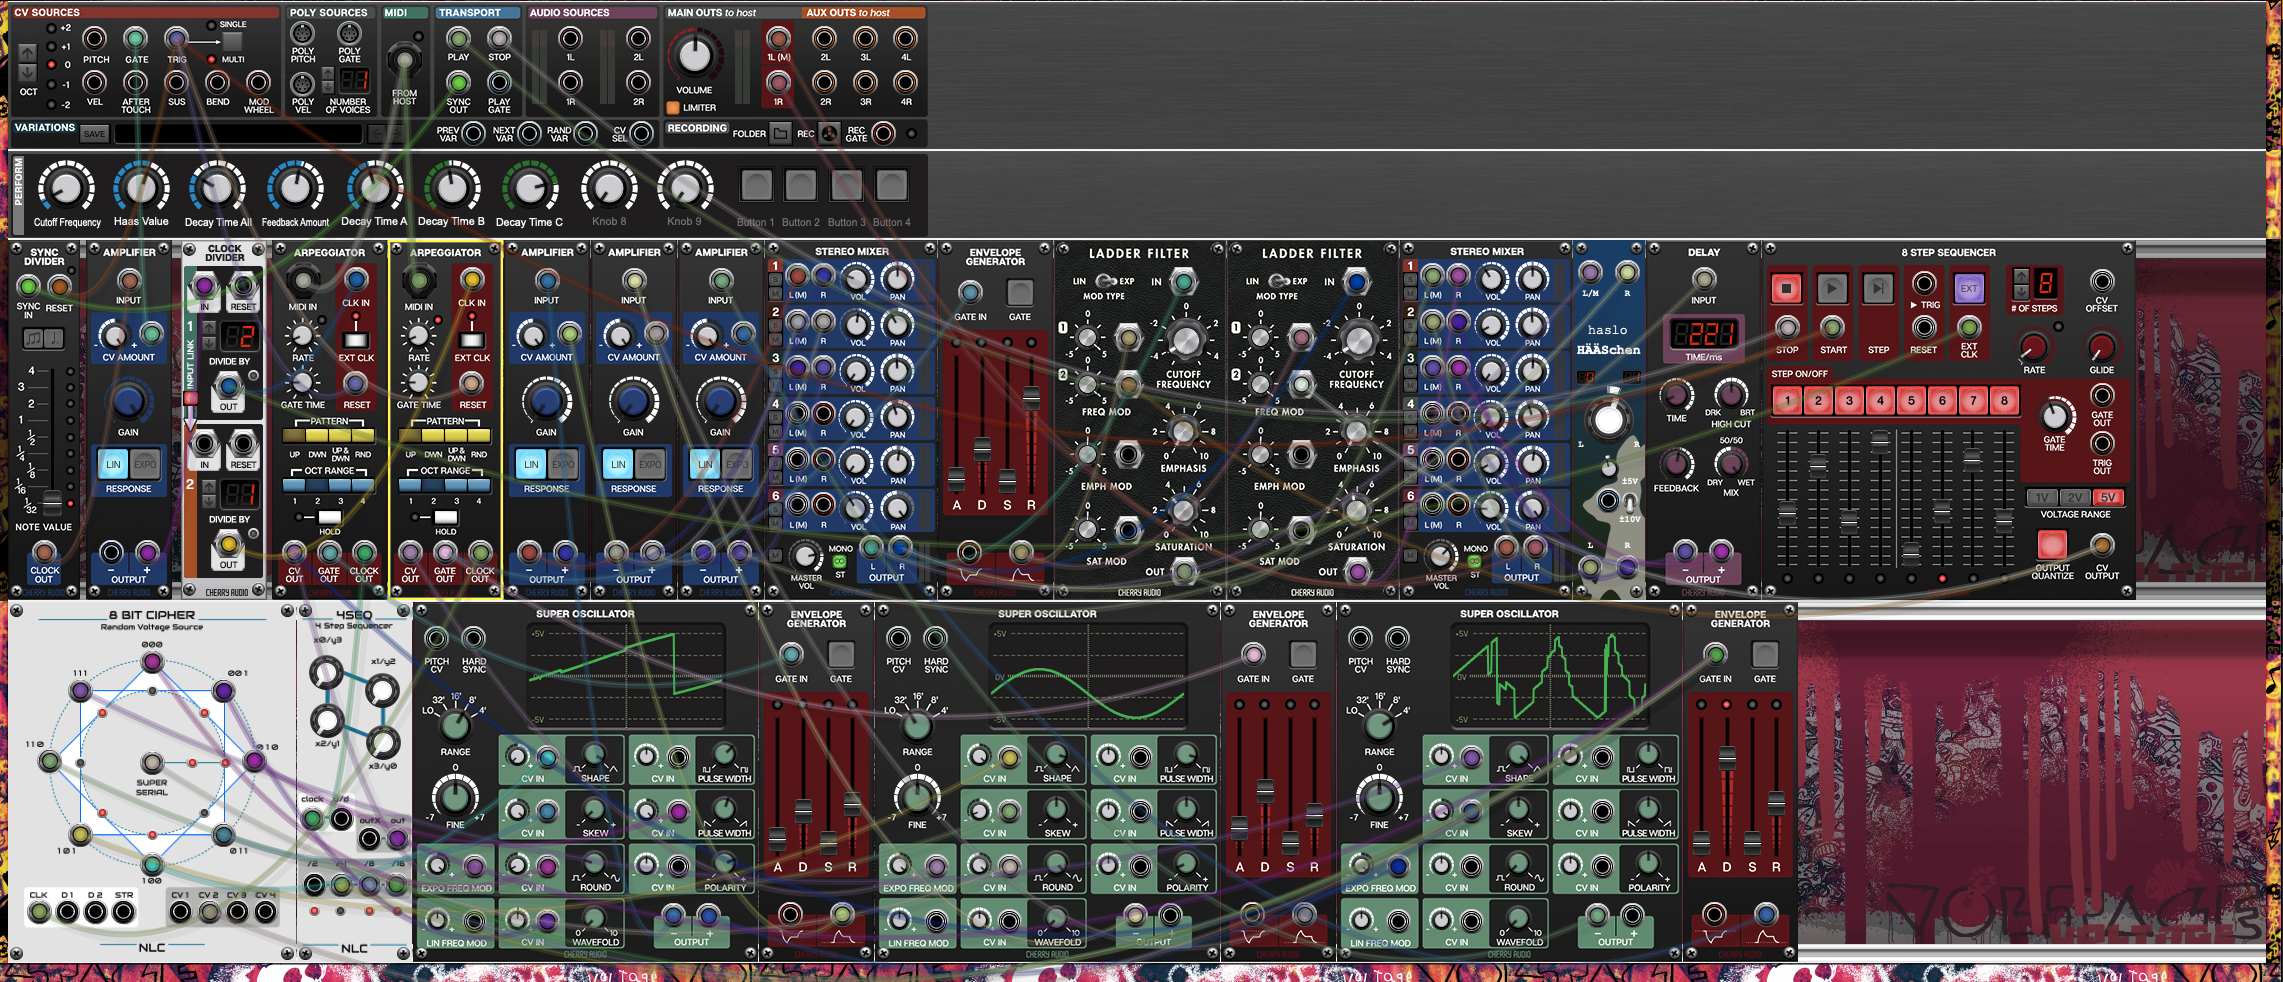Click the OCT up arrow in CV Sources
The height and width of the screenshot is (982, 2283).
point(27,52)
